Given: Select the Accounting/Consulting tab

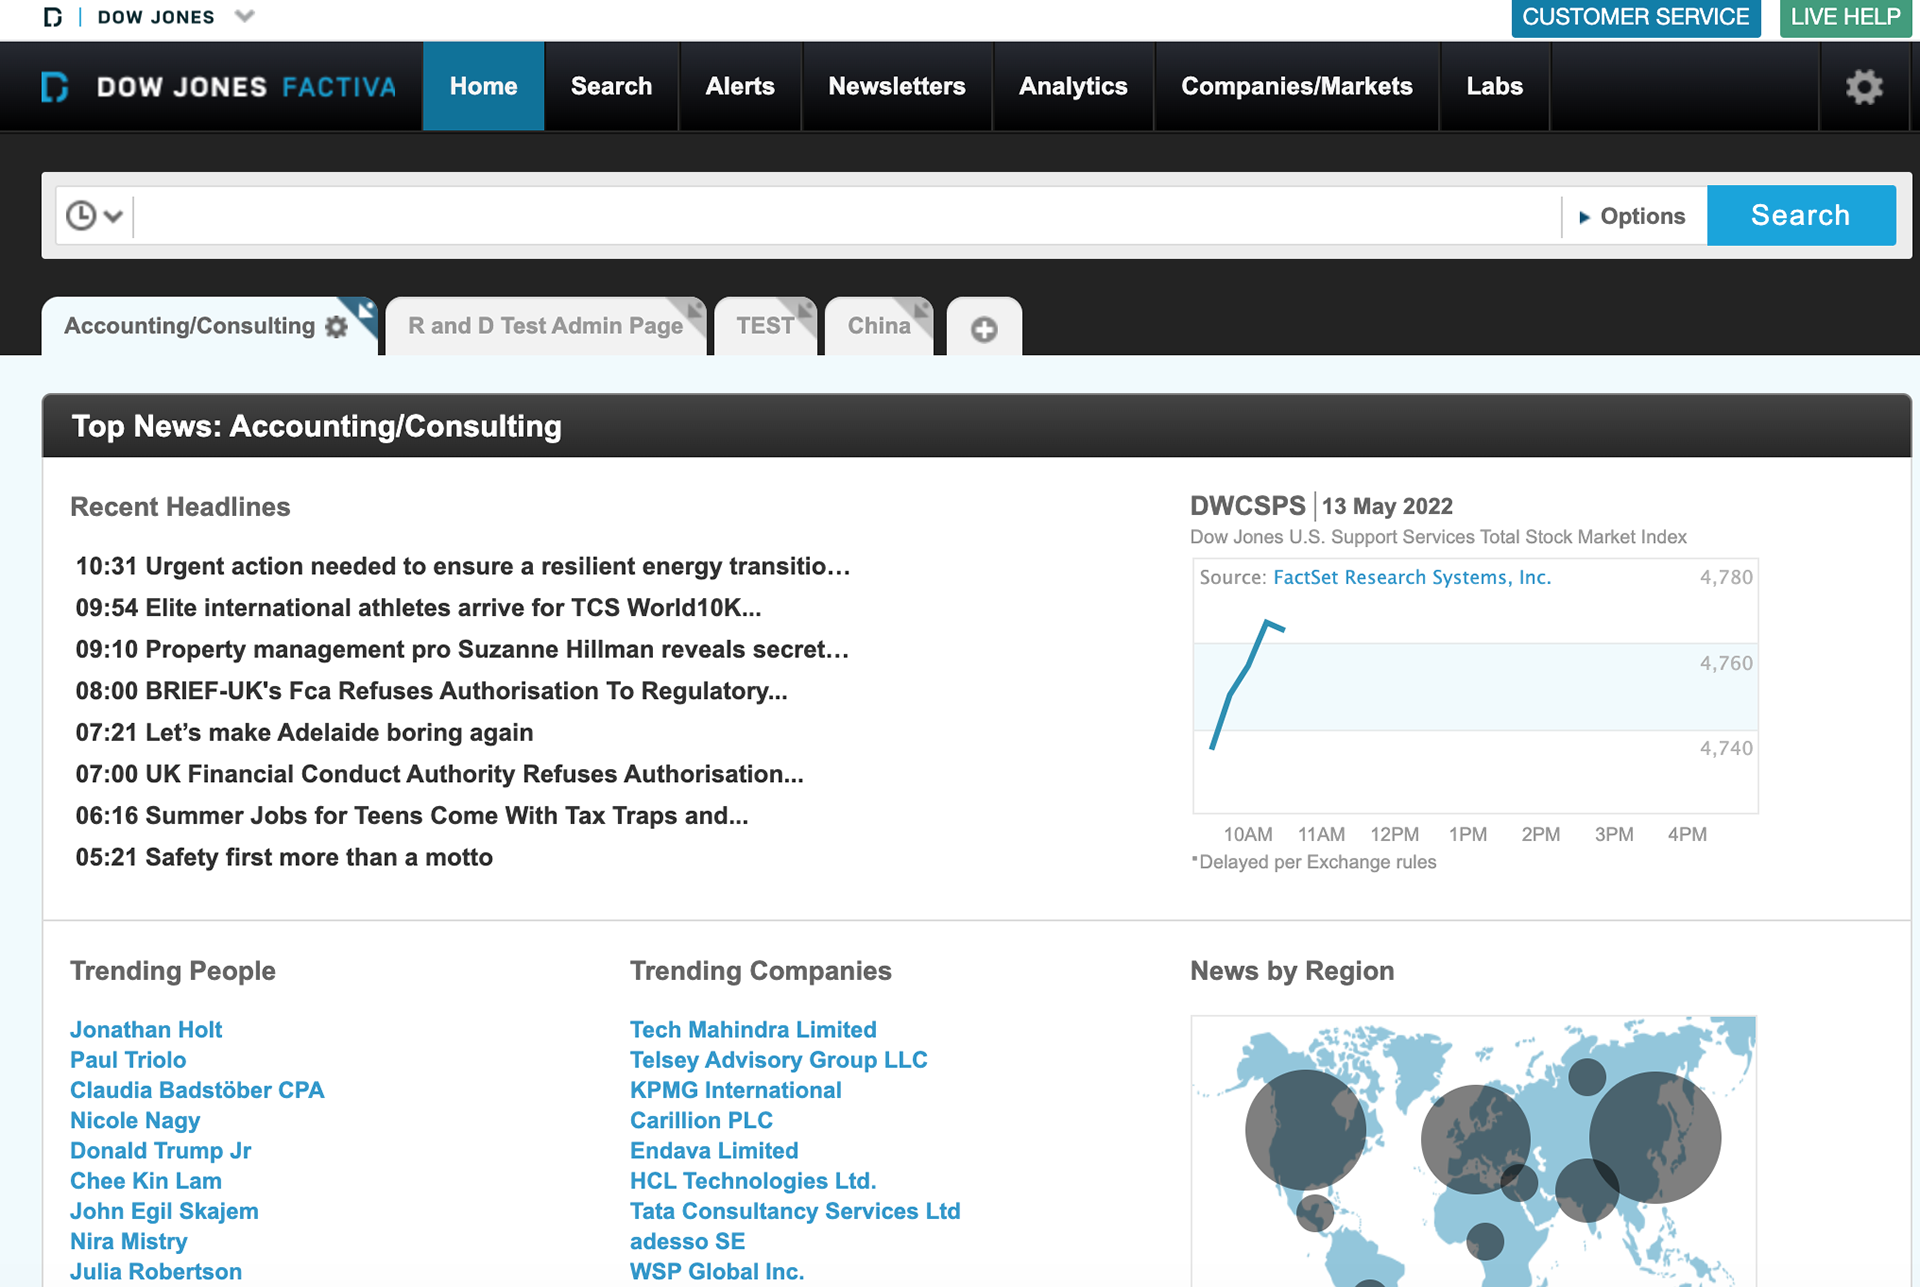Looking at the screenshot, I should (190, 326).
